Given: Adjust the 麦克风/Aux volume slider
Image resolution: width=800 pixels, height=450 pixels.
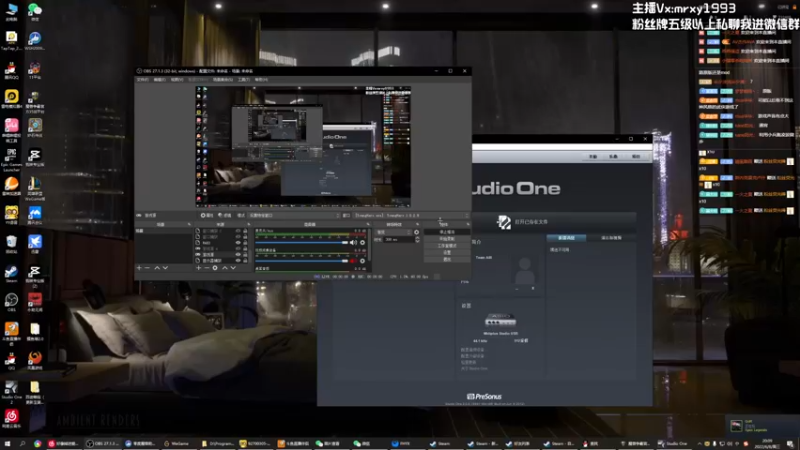Looking at the screenshot, I should 302,243.
